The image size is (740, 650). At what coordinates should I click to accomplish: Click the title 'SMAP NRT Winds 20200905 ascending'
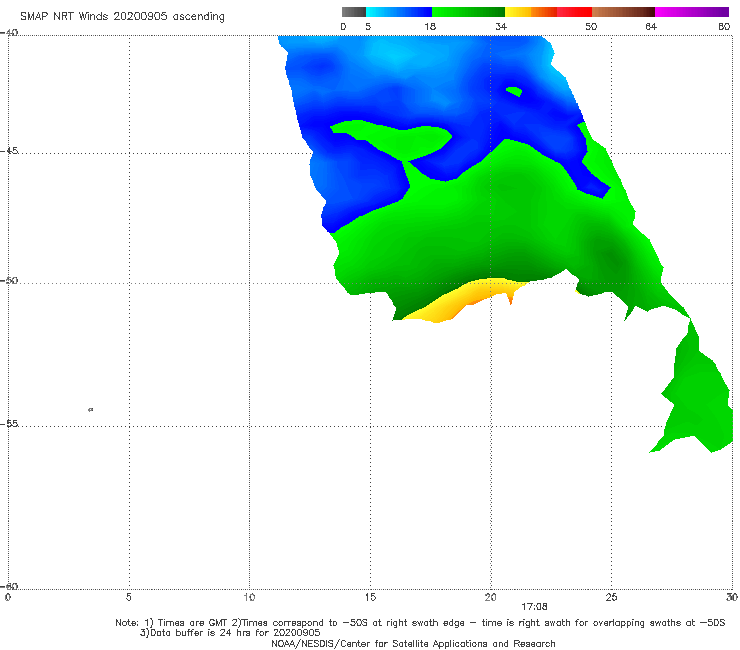[x=122, y=17]
